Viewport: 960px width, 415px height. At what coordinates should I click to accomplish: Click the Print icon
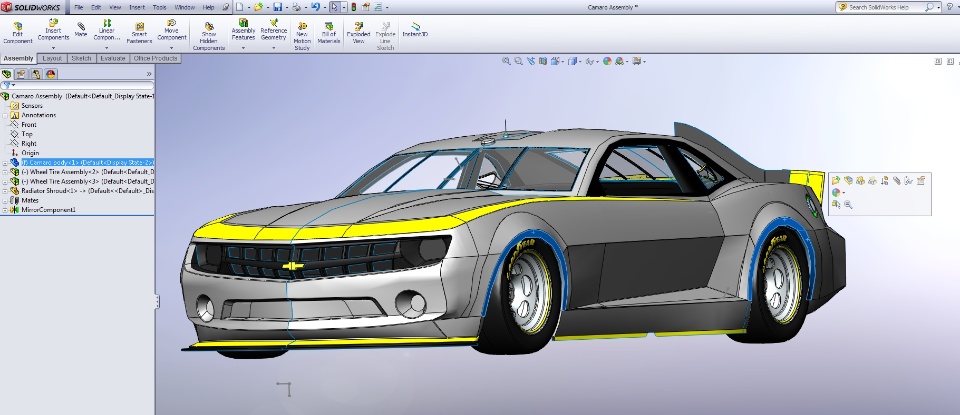(296, 7)
